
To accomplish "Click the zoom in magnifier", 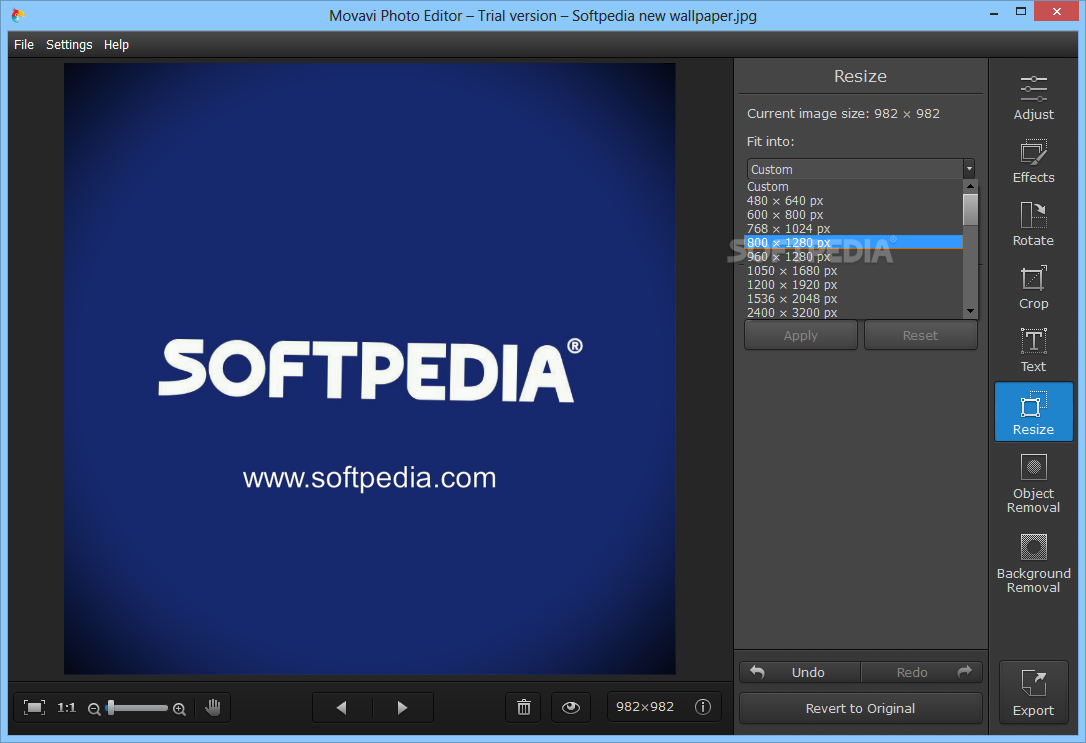I will pos(179,708).
